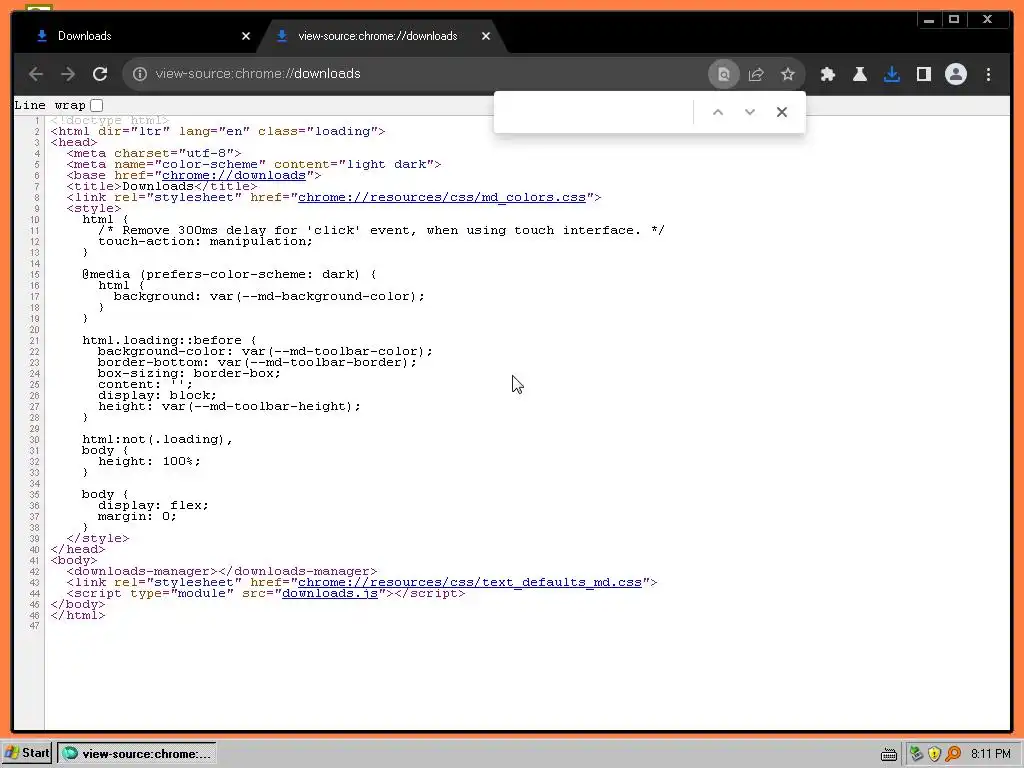Screen dimensions: 1024x768
Task: Click the address bar URL
Action: pyautogui.click(x=258, y=74)
